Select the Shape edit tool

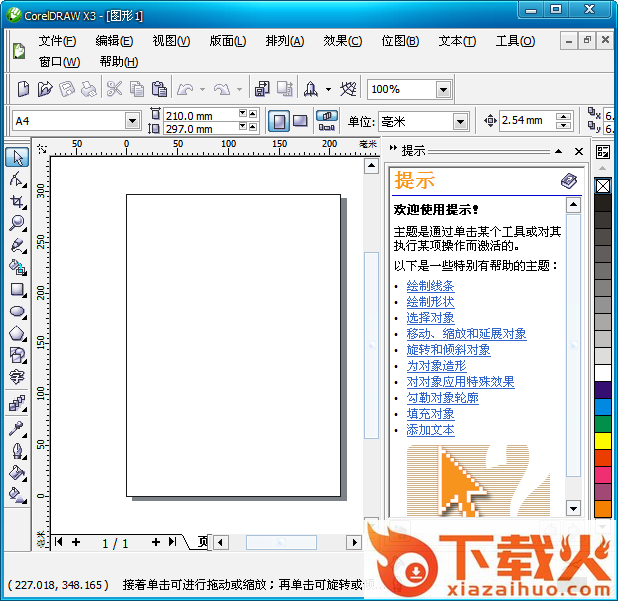click(x=17, y=180)
